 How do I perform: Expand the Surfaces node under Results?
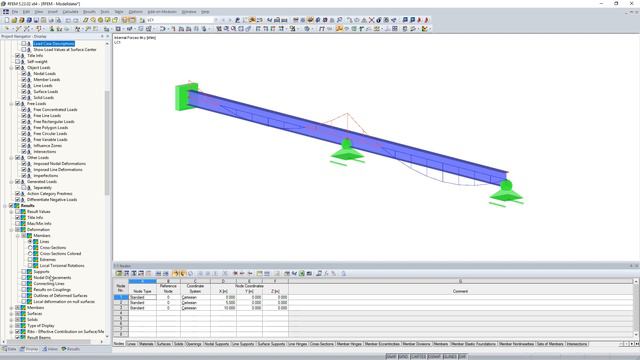tap(11, 314)
